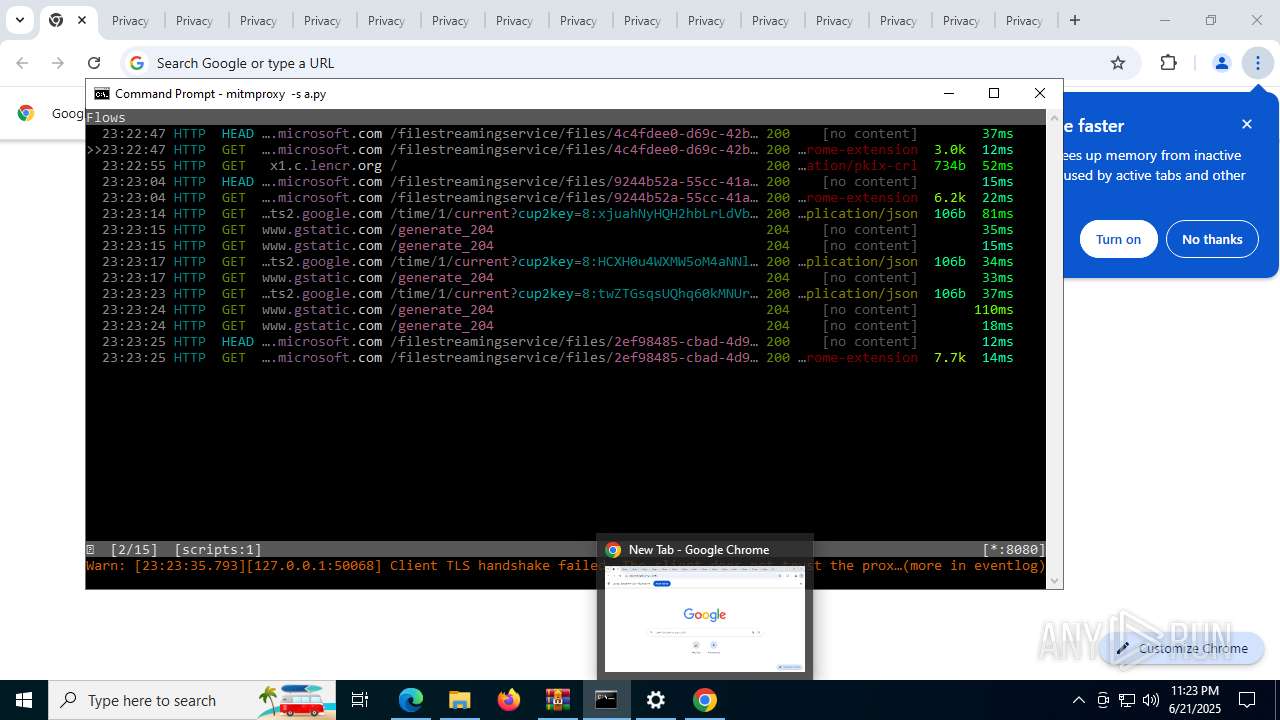The image size is (1280, 720).
Task: Open Chrome three-dot menu
Action: (x=1257, y=63)
